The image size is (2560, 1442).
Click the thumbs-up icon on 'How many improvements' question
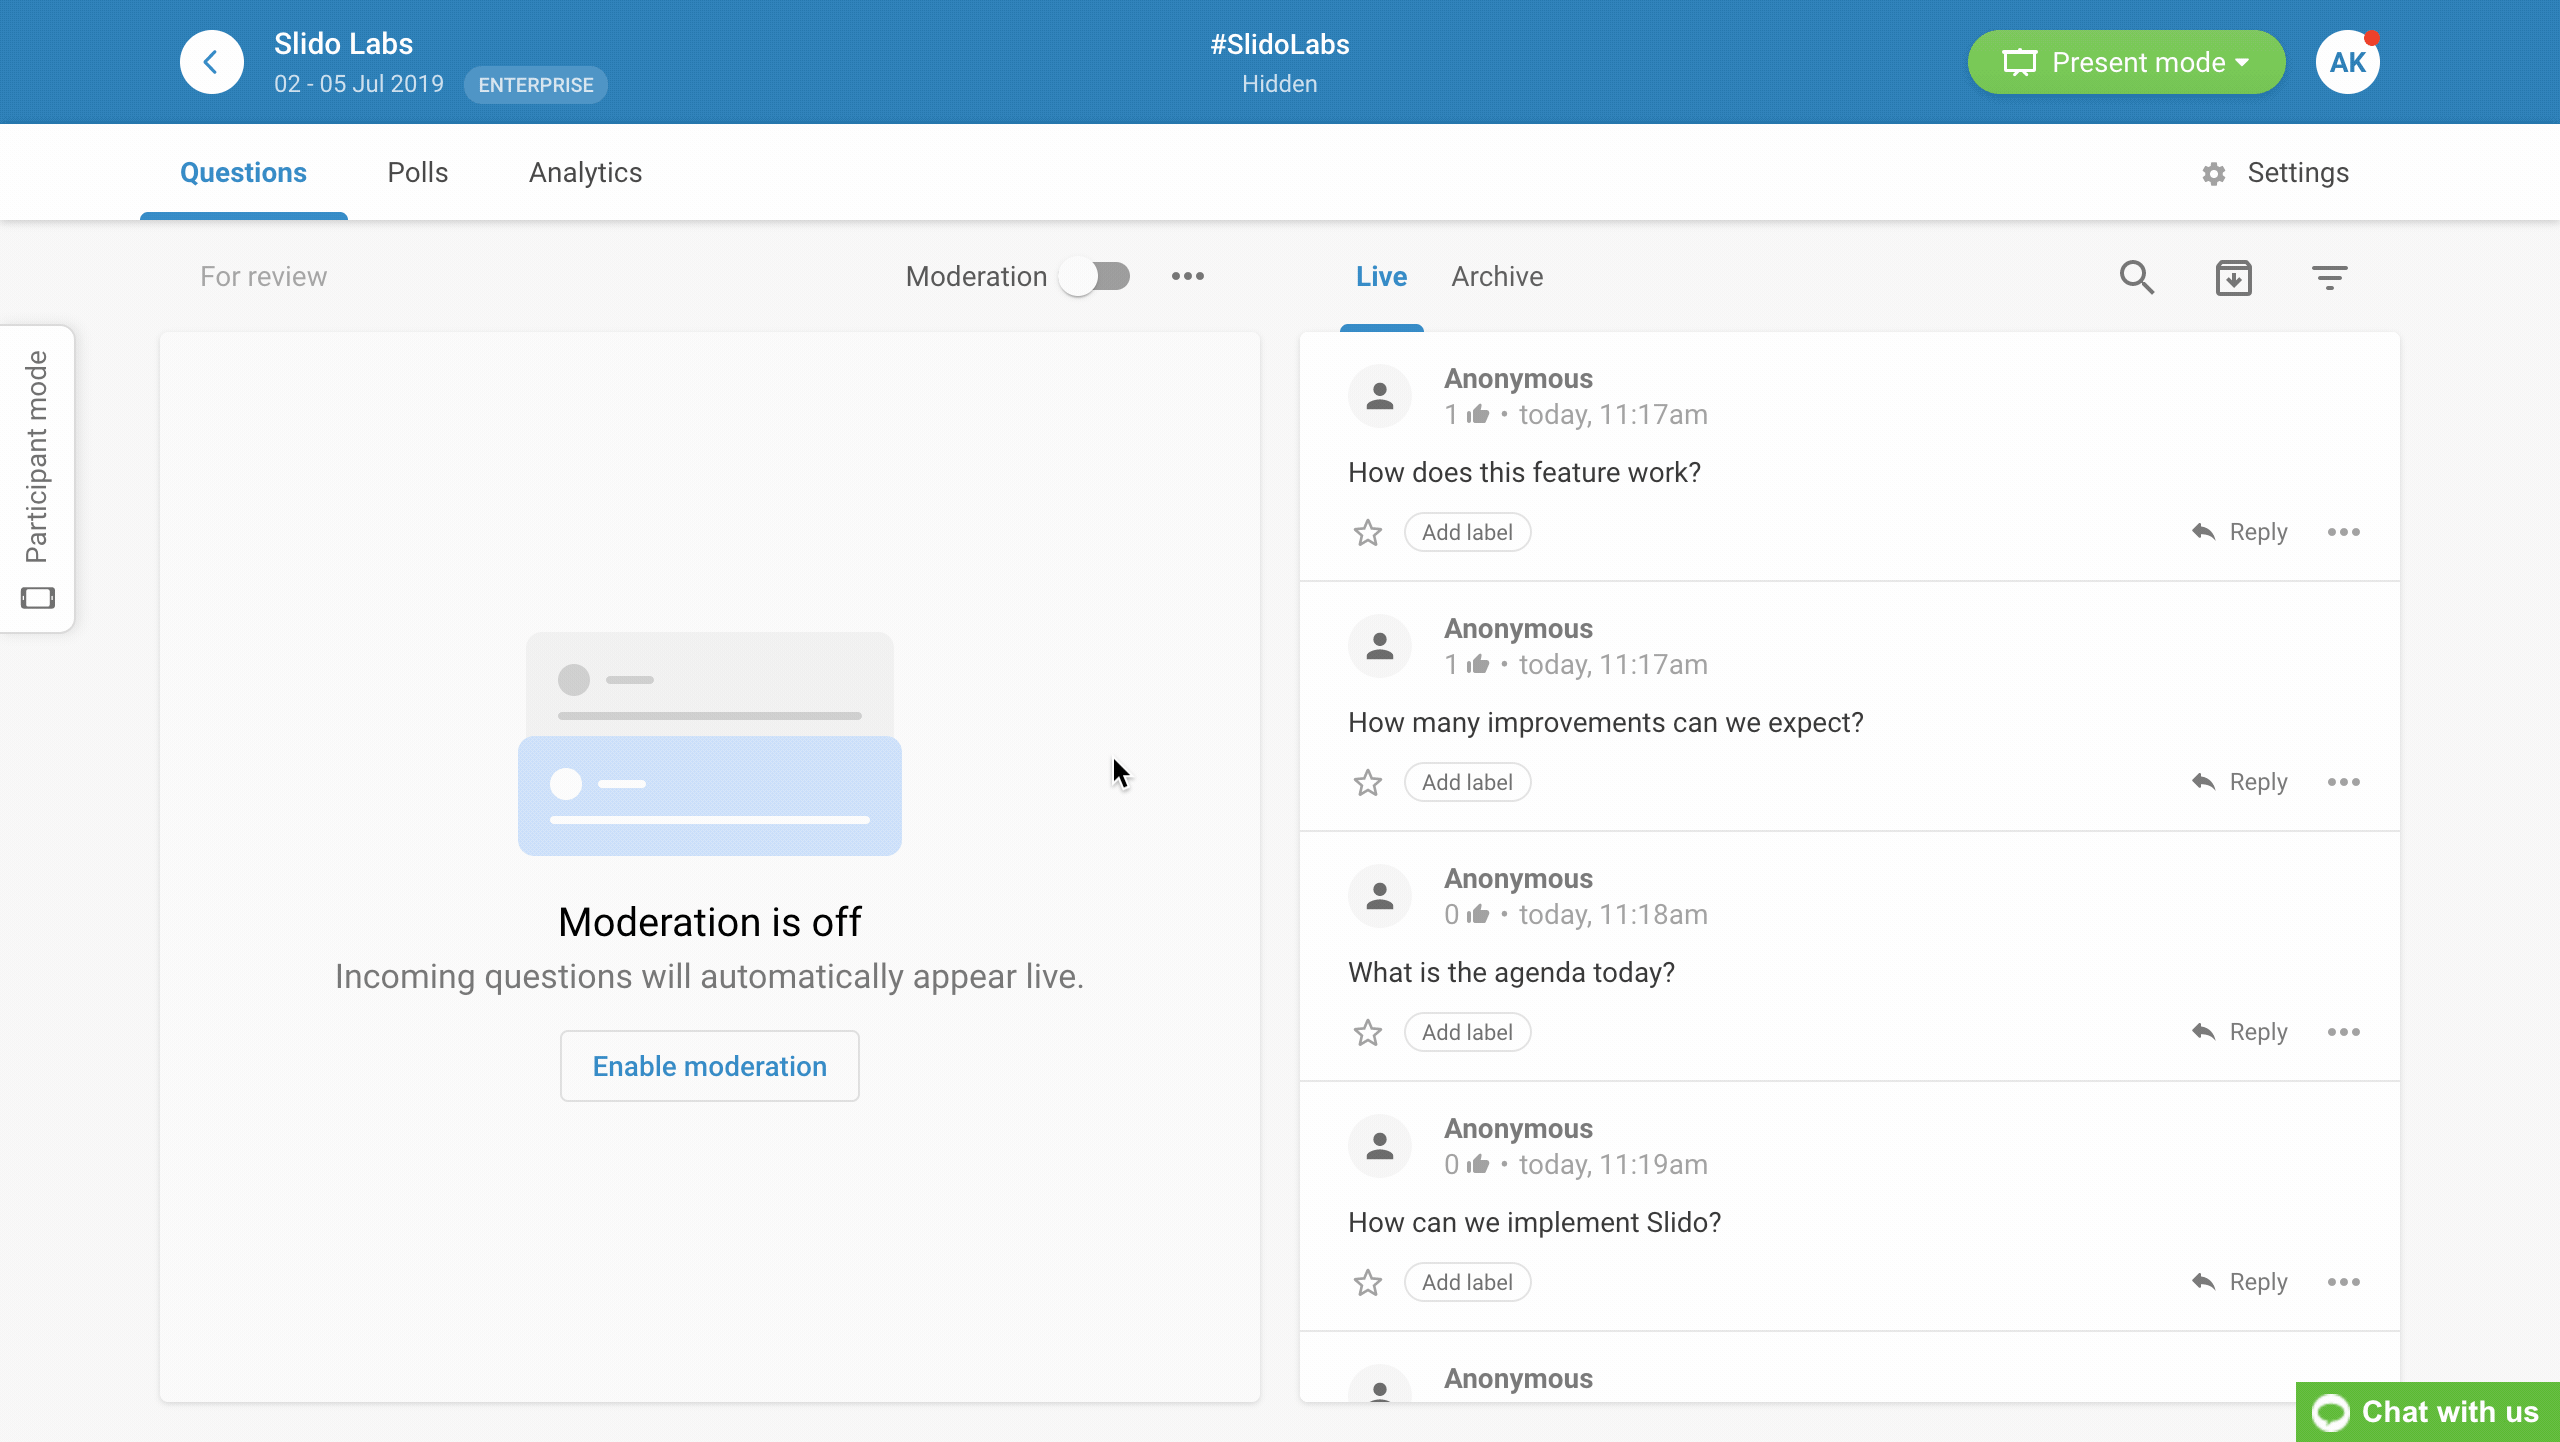[1478, 664]
